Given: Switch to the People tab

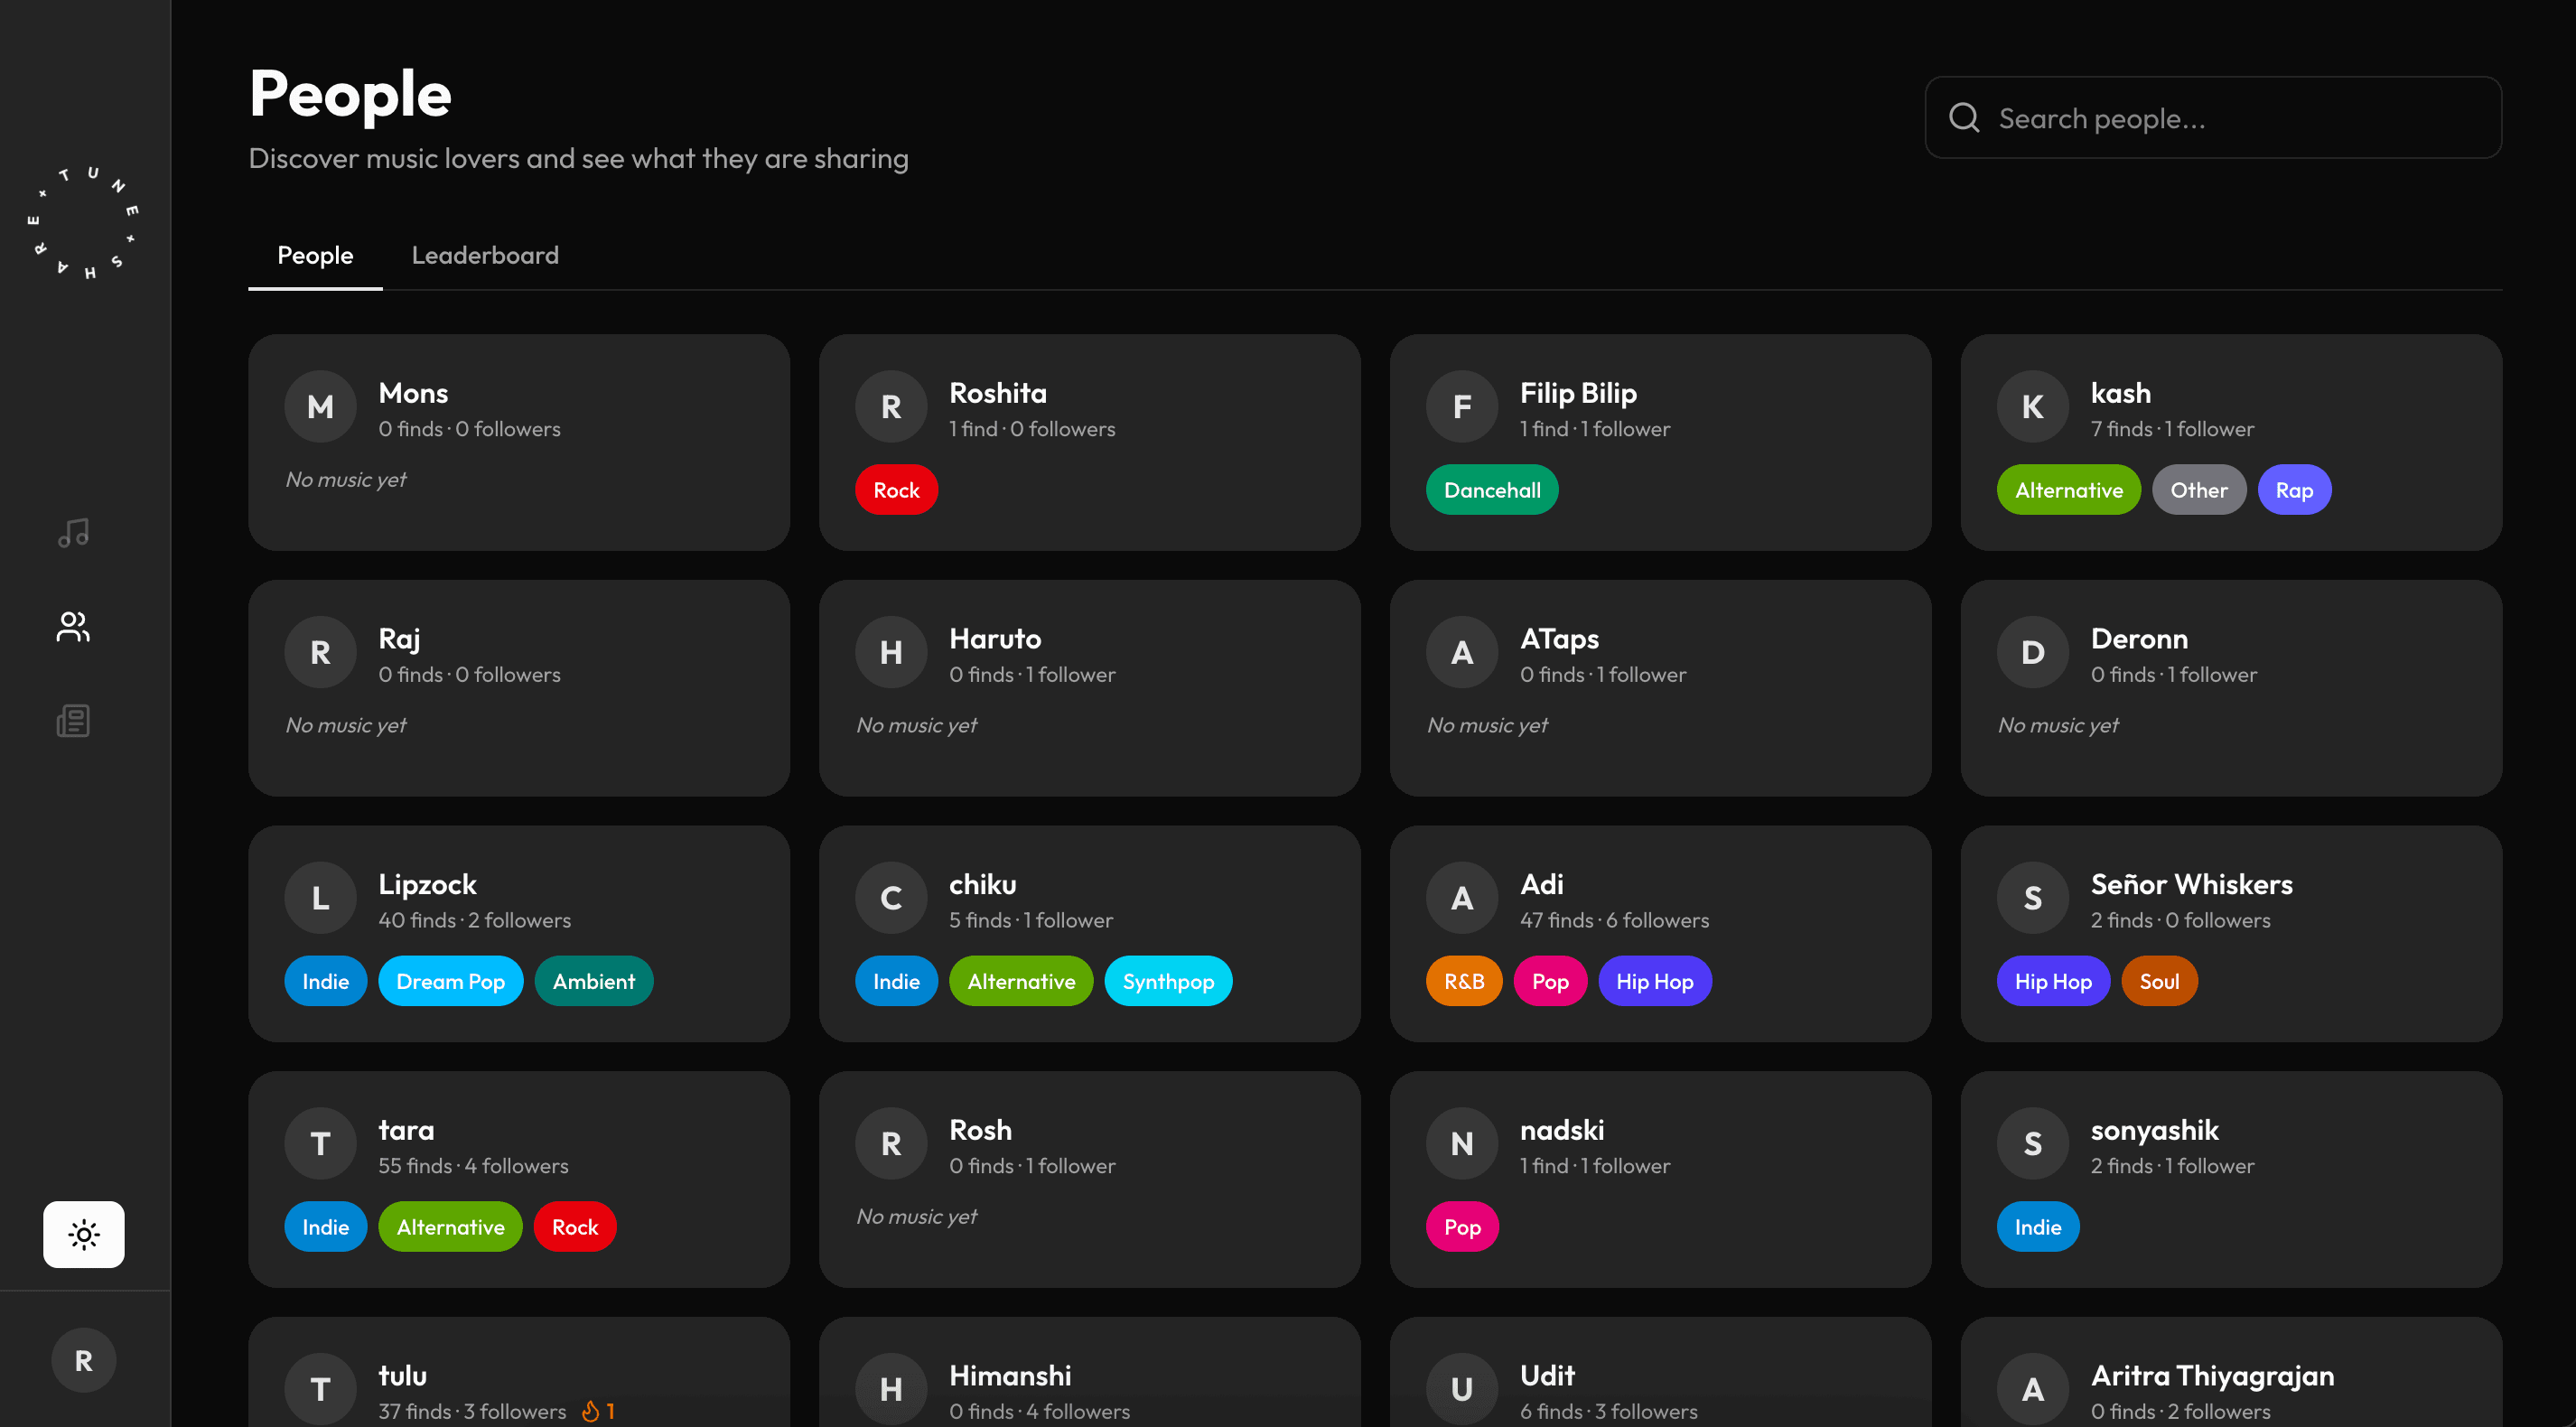Looking at the screenshot, I should coord(315,255).
